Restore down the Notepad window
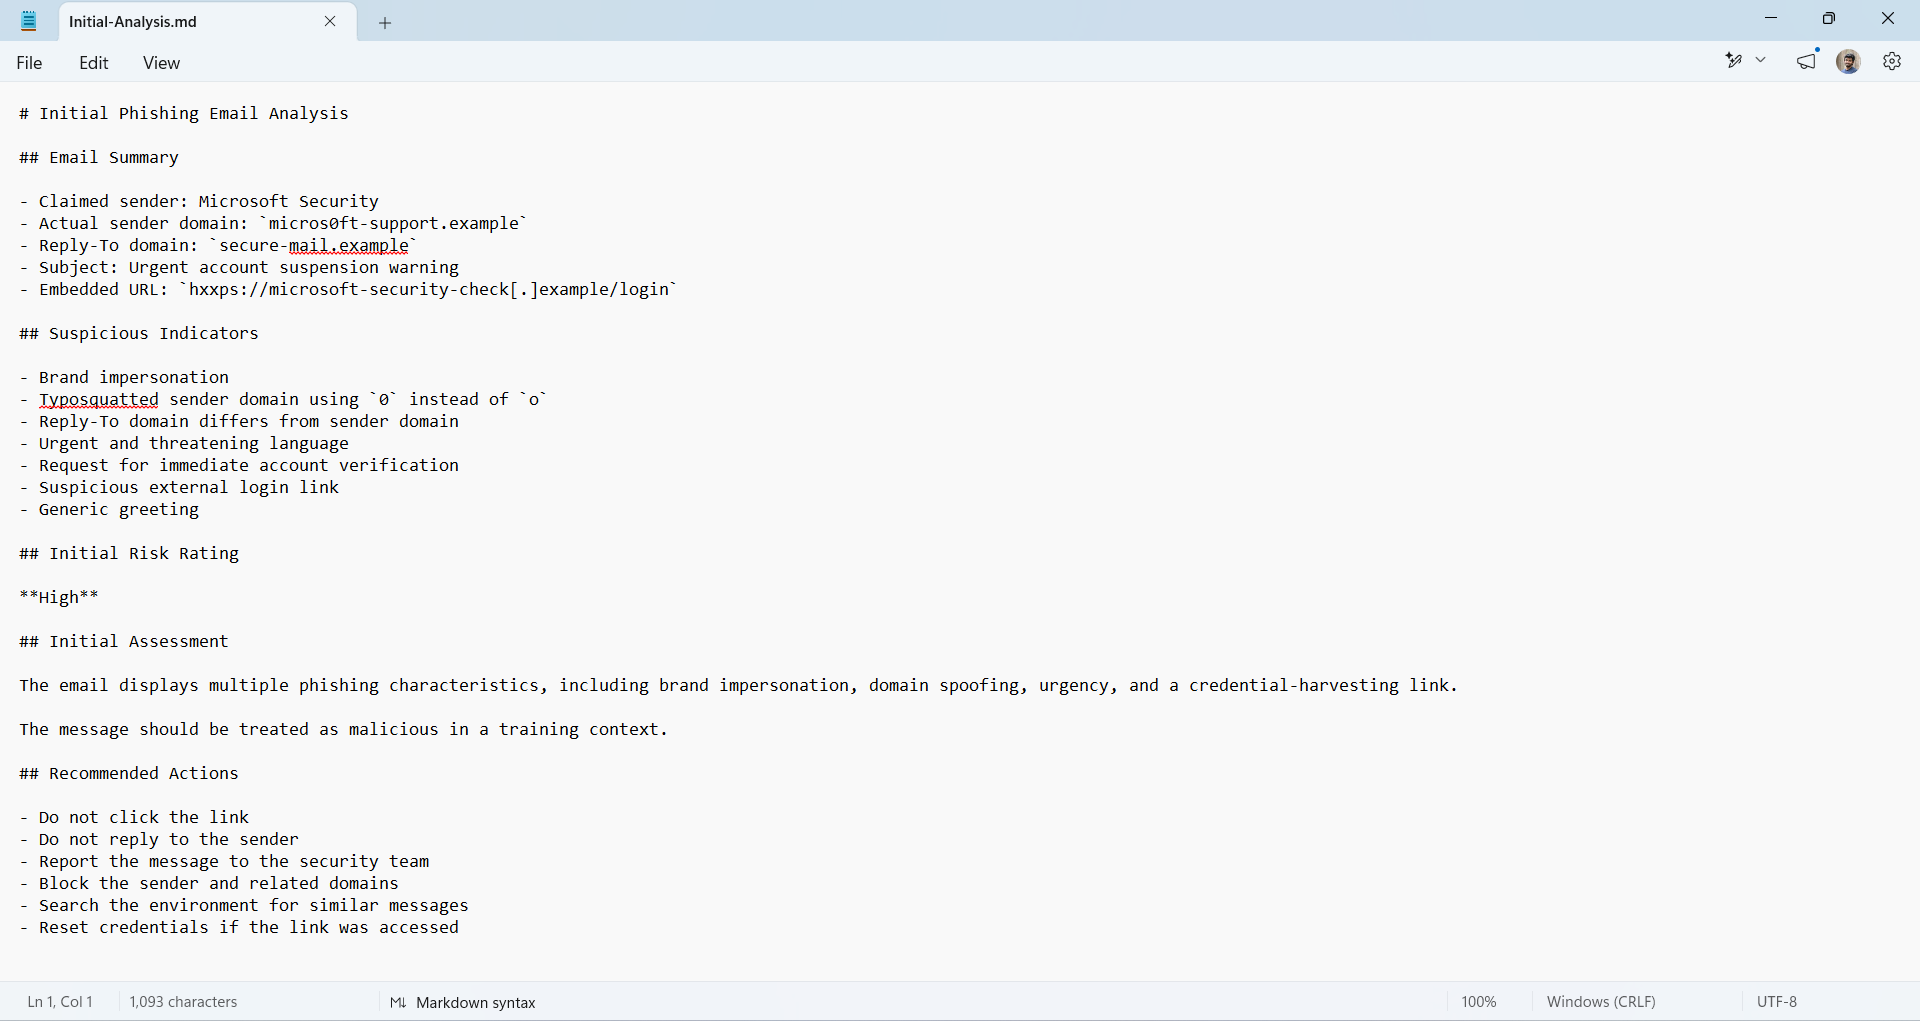The width and height of the screenshot is (1920, 1021). (1829, 18)
